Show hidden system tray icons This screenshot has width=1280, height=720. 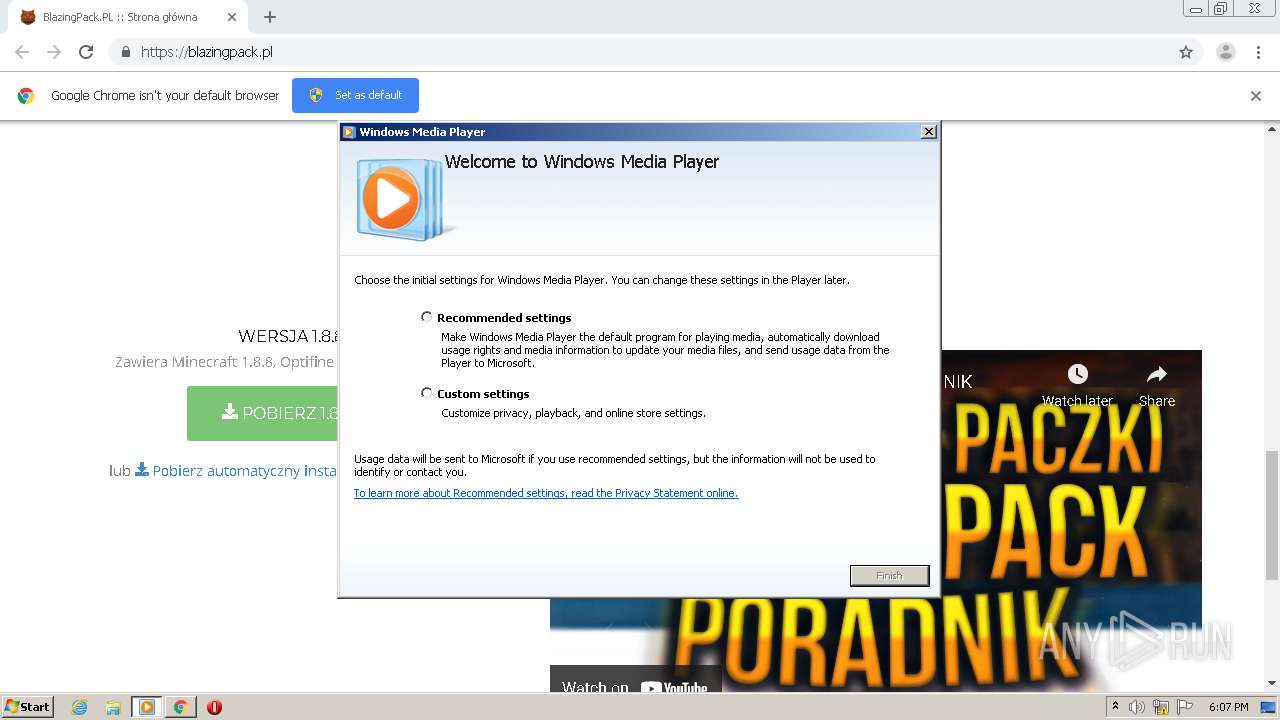pos(1115,707)
